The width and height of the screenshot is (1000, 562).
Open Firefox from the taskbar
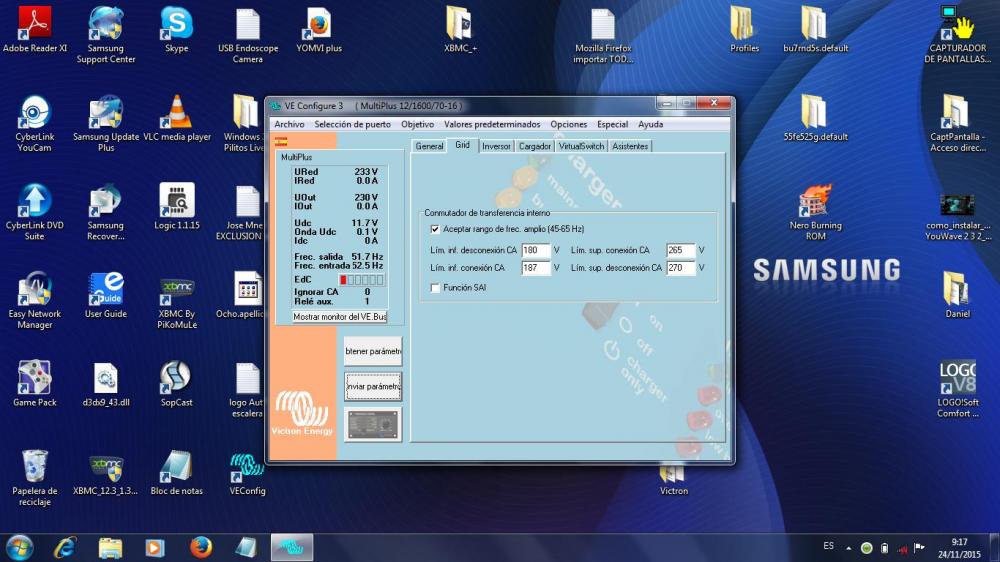click(200, 547)
